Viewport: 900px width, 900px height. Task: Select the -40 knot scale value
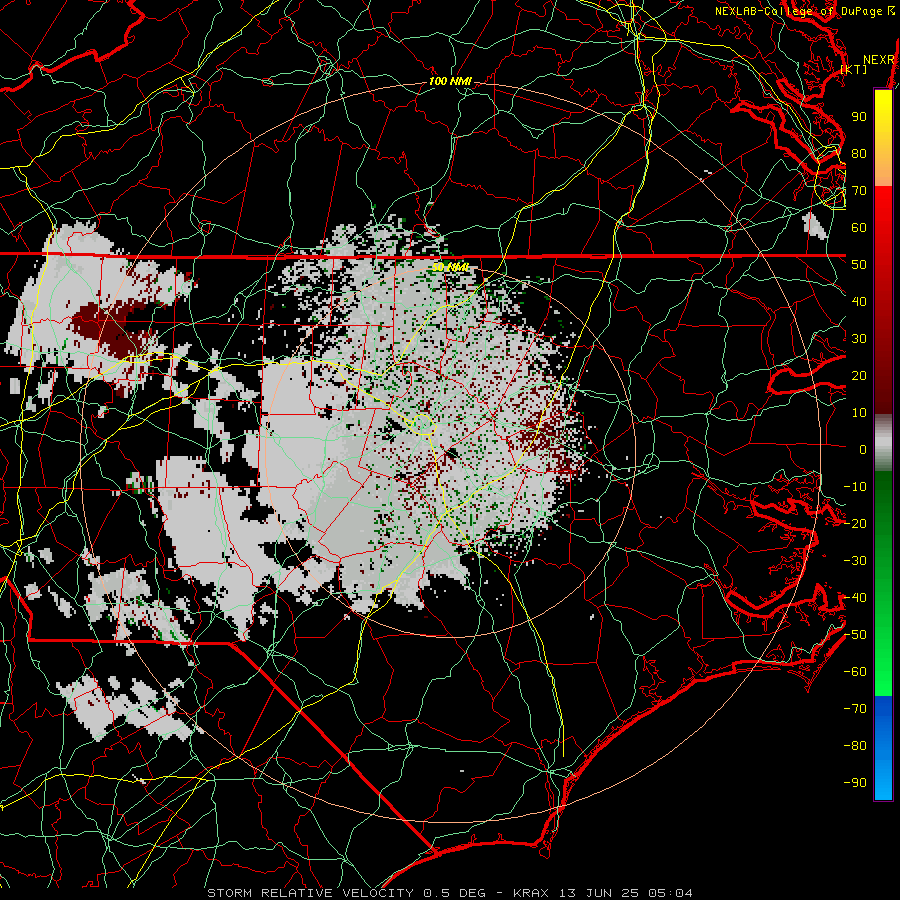tap(855, 598)
